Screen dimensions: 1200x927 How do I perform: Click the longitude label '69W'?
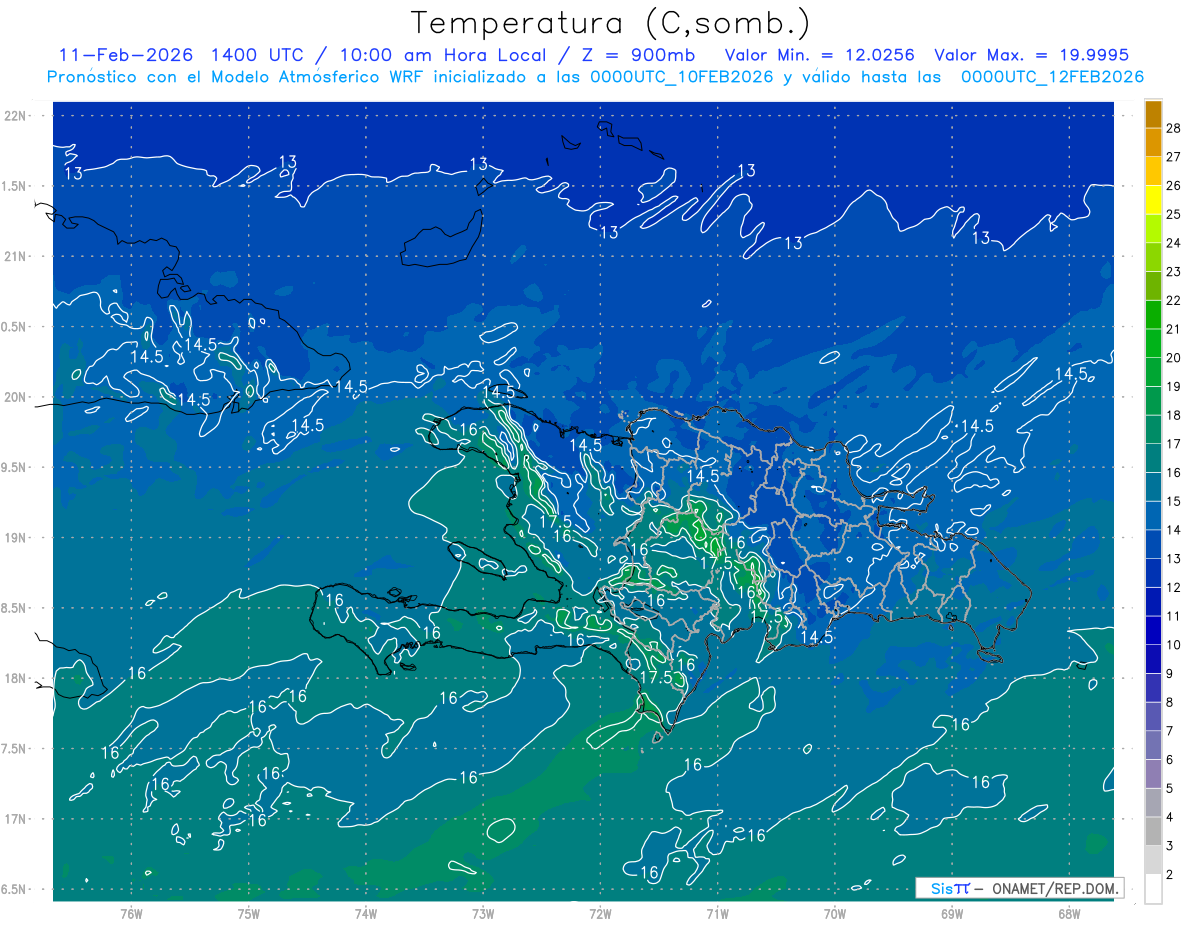[x=952, y=914]
